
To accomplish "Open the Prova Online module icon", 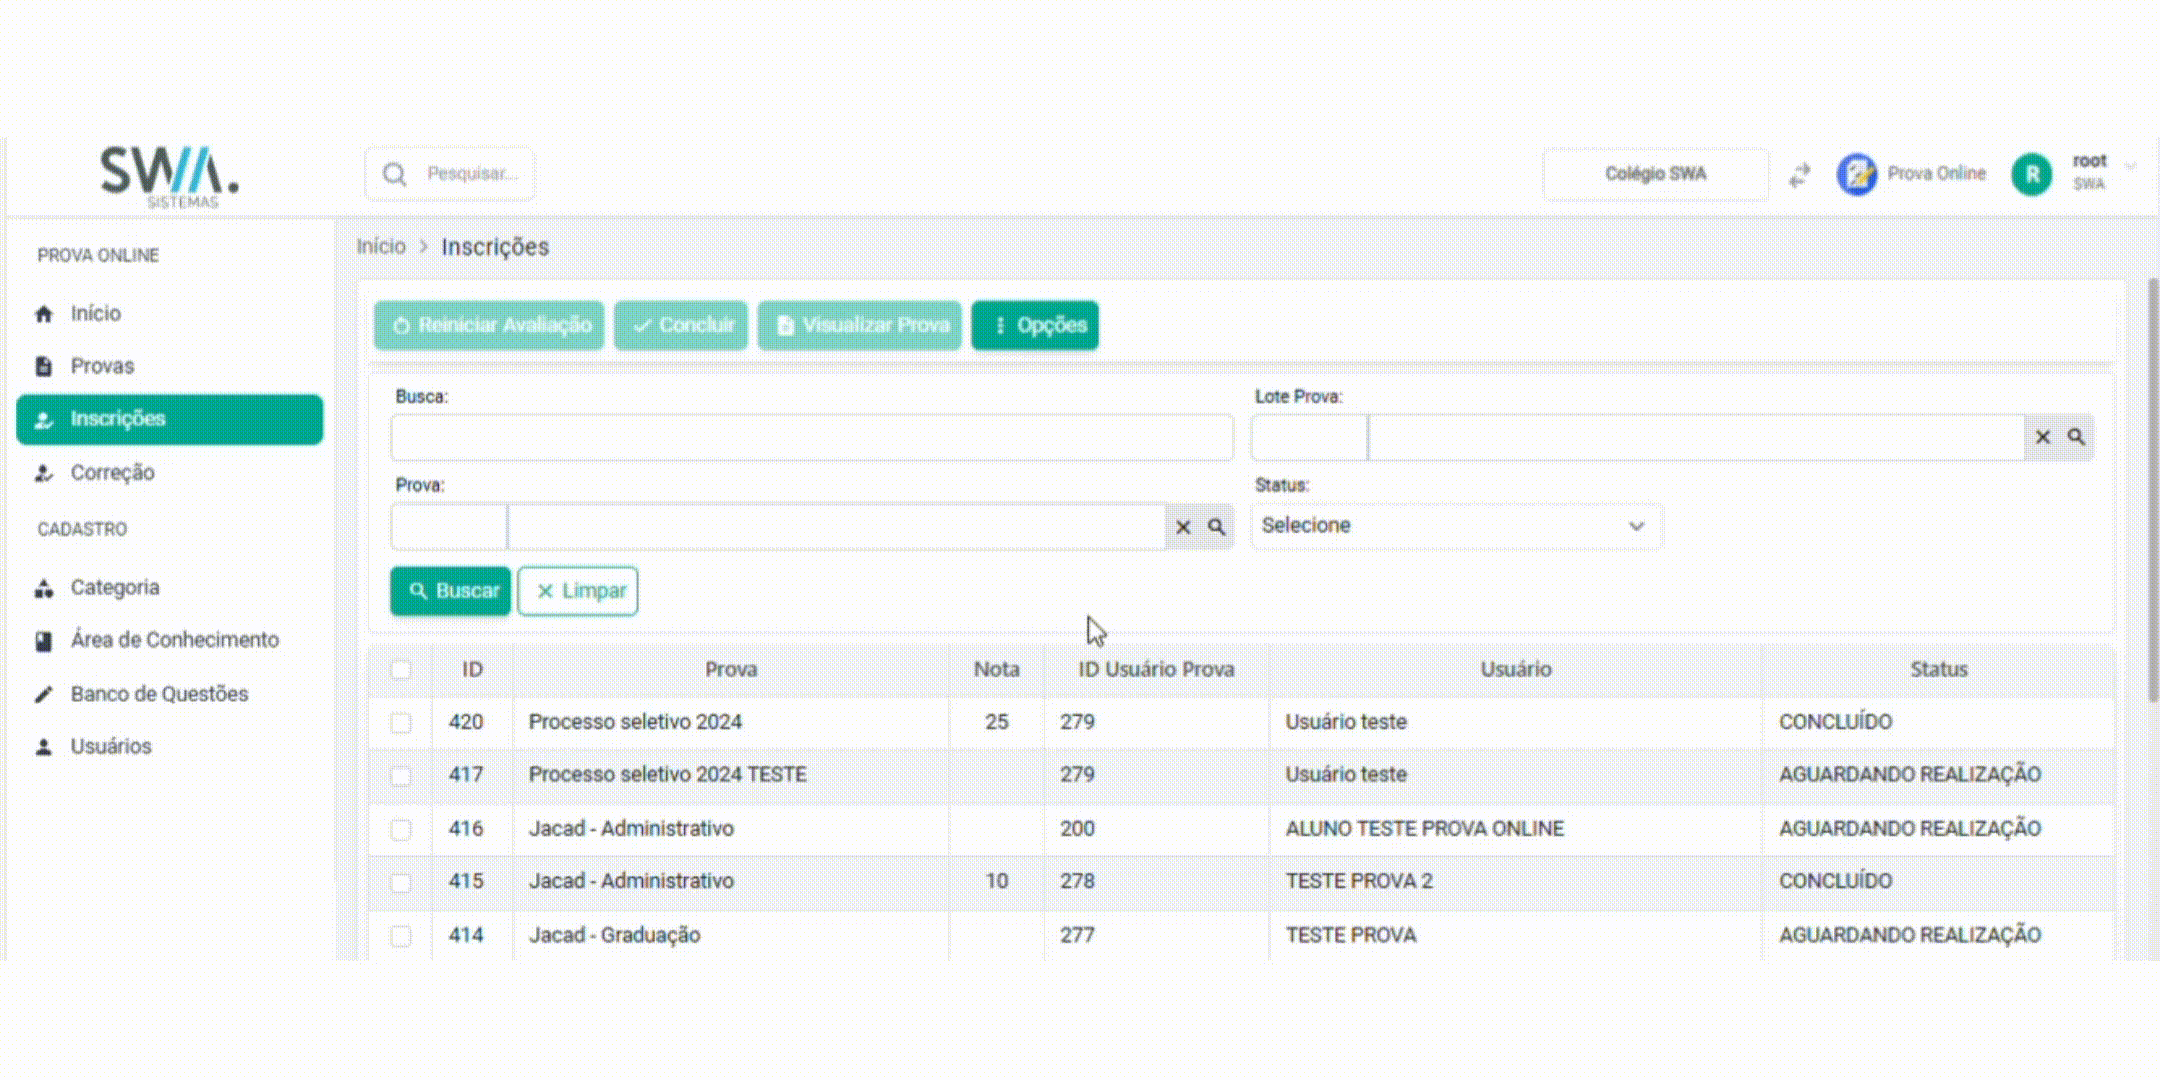I will click(1857, 174).
